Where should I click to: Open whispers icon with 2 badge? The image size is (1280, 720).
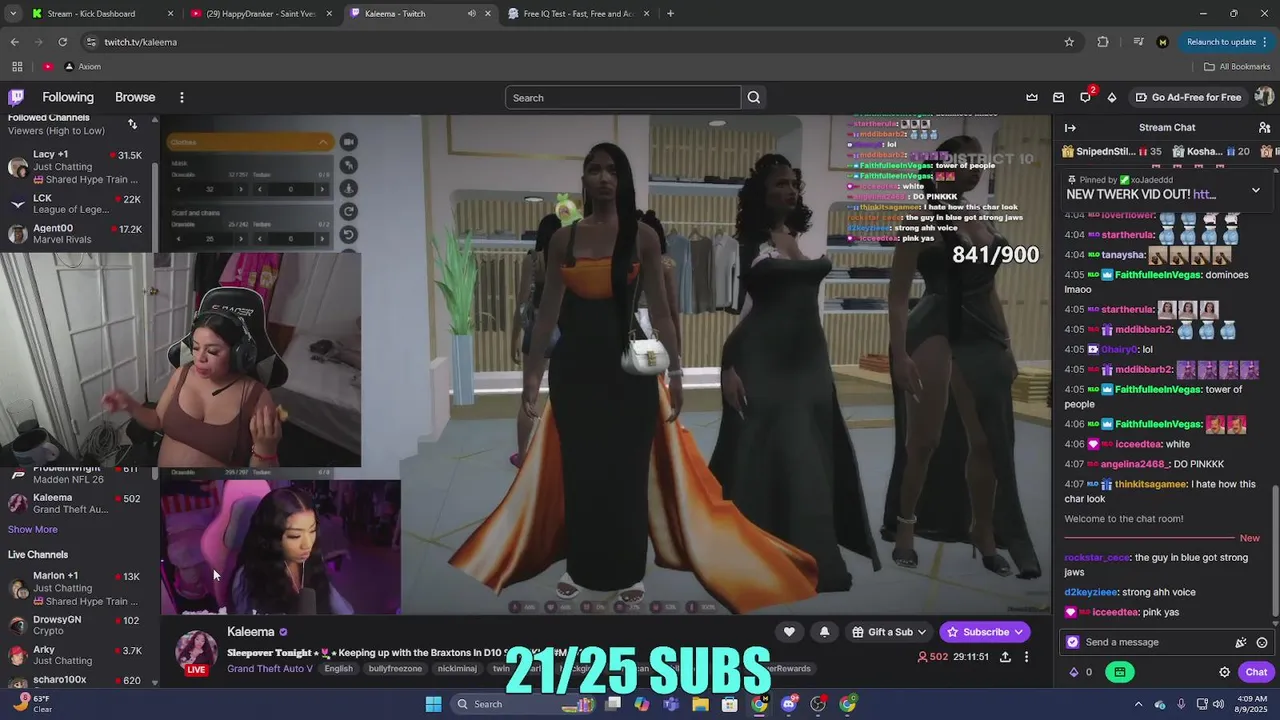1086,96
